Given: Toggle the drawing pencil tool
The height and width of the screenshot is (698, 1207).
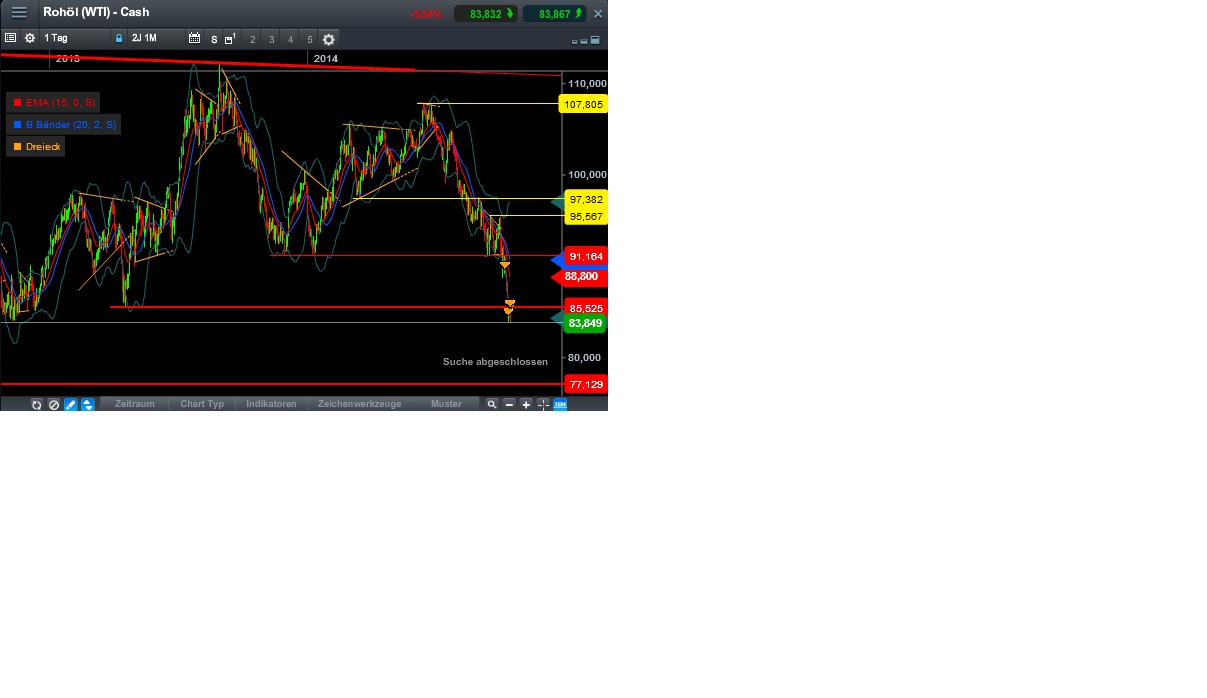Looking at the screenshot, I should (x=70, y=404).
